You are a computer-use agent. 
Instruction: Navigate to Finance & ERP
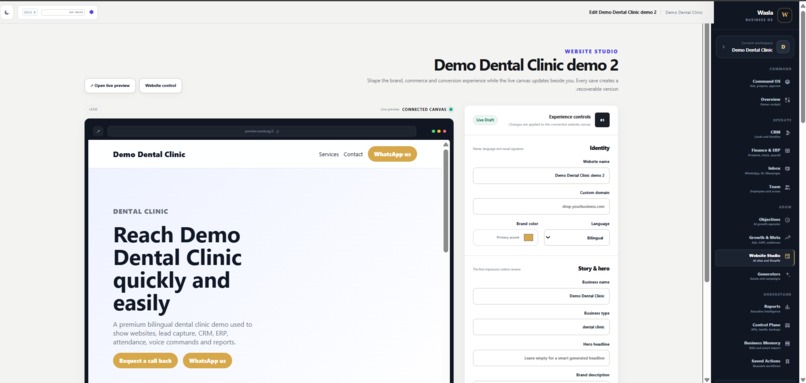click(754, 152)
